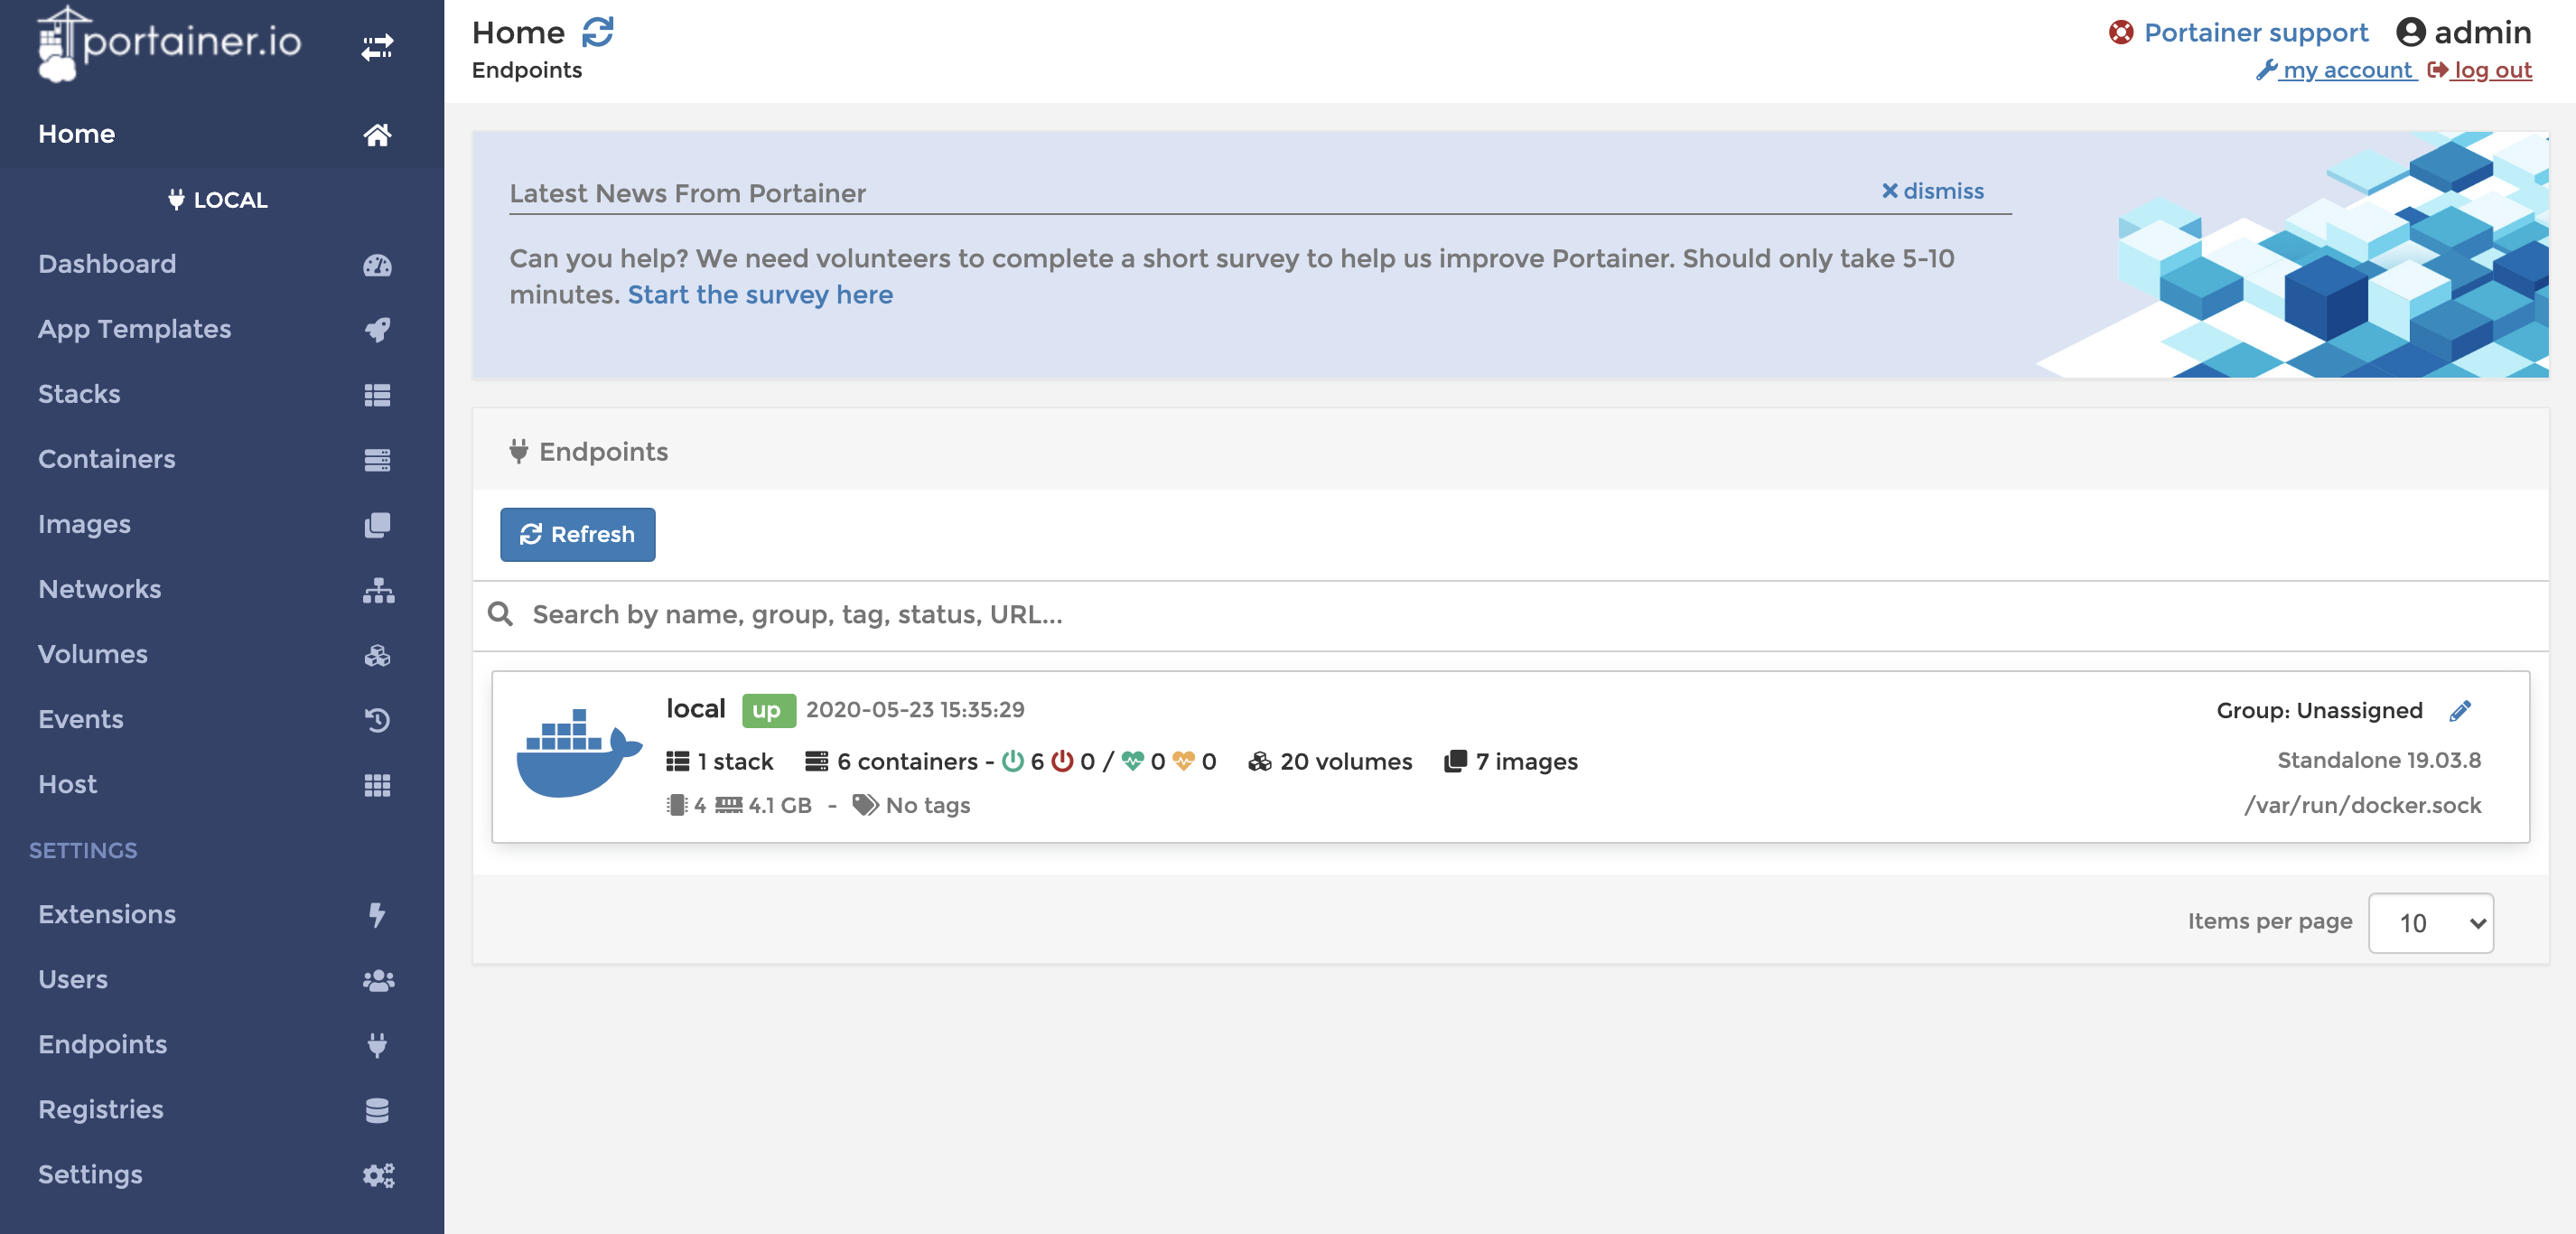This screenshot has height=1234, width=2576.
Task: Click the Volumes cubes icon in sidebar
Action: click(377, 655)
